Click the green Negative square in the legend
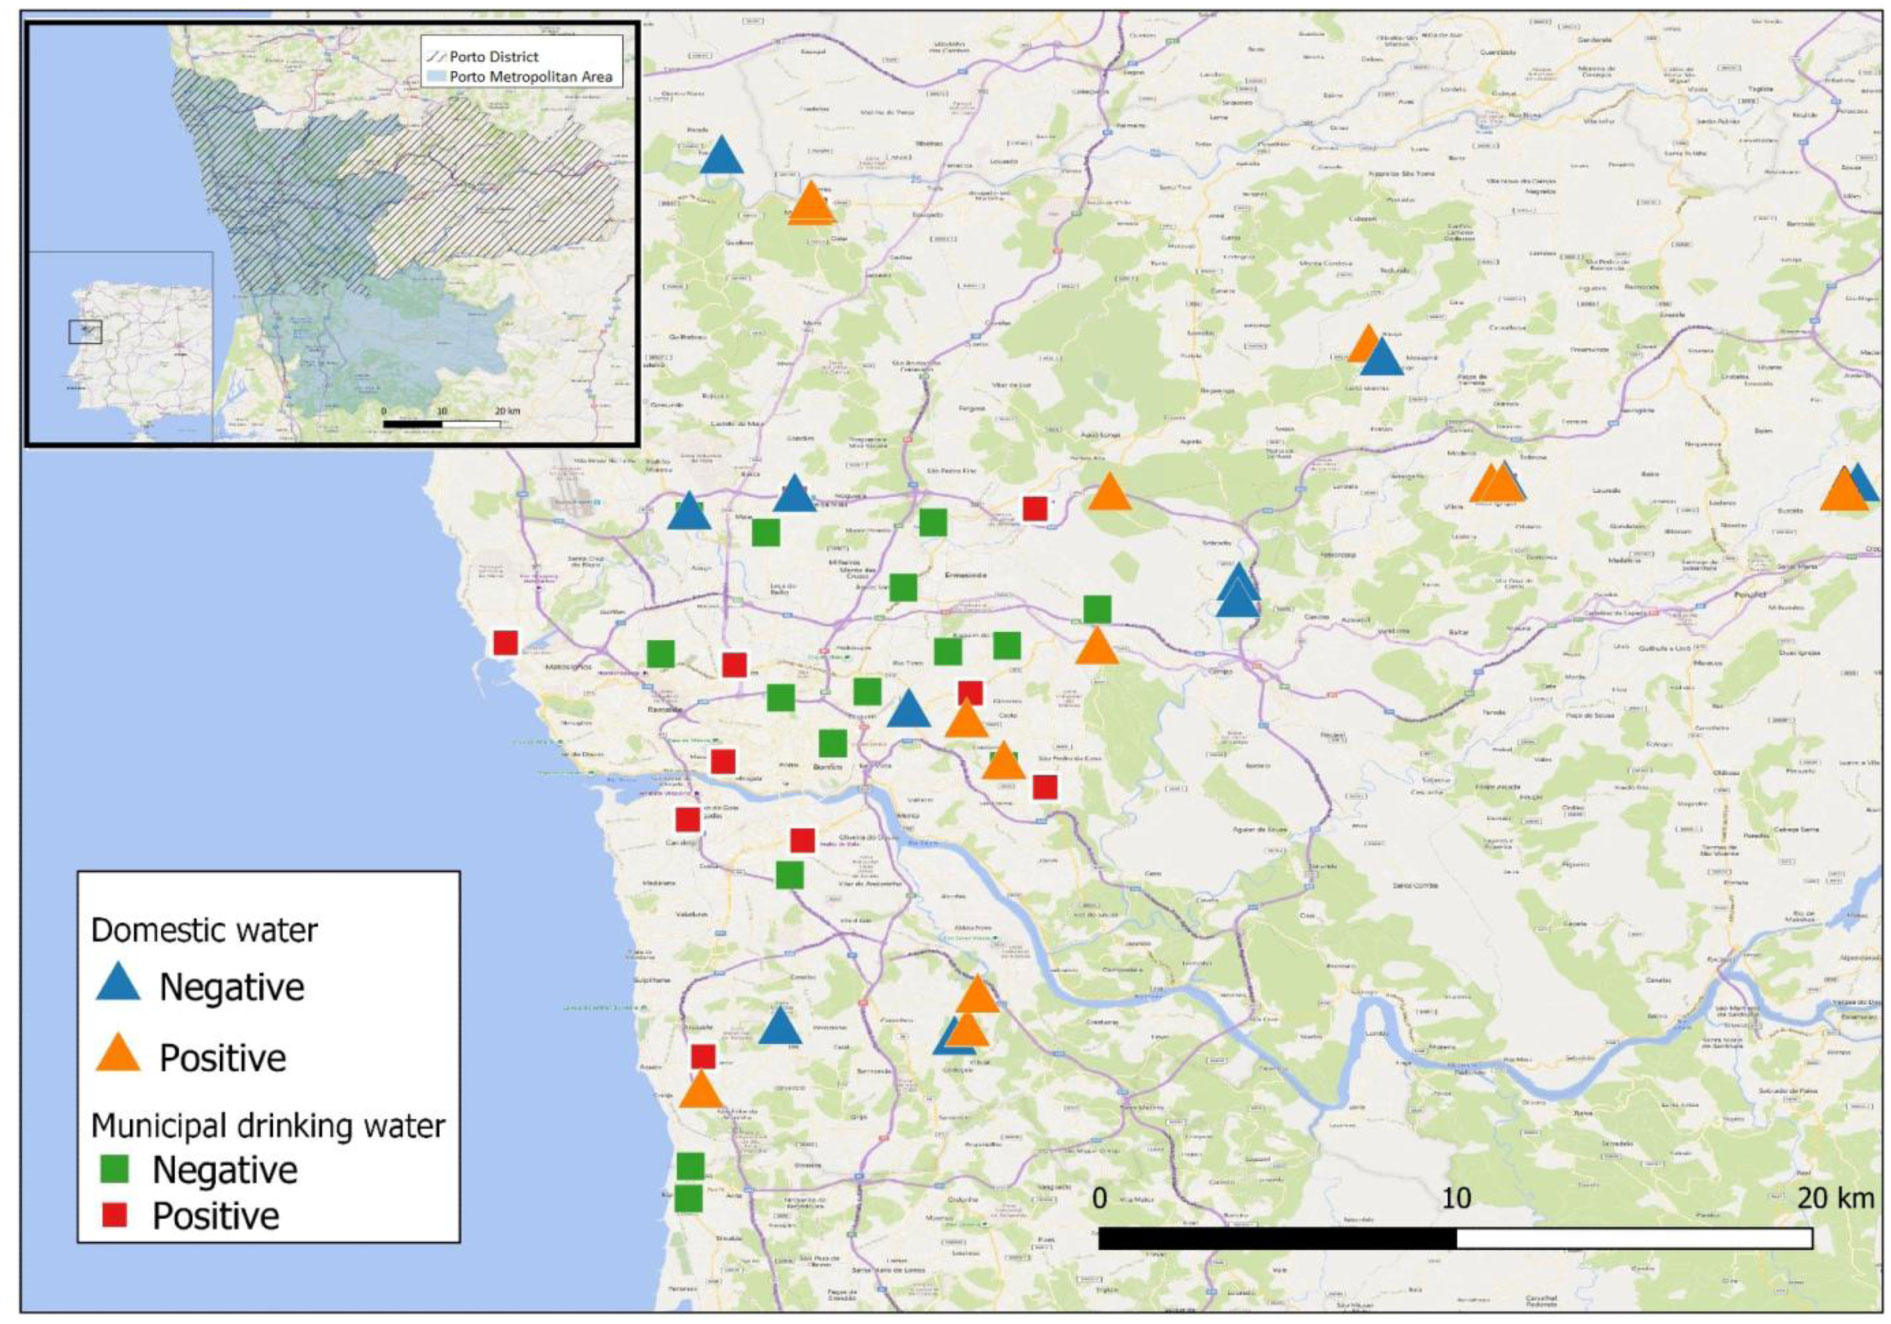 pos(116,1168)
